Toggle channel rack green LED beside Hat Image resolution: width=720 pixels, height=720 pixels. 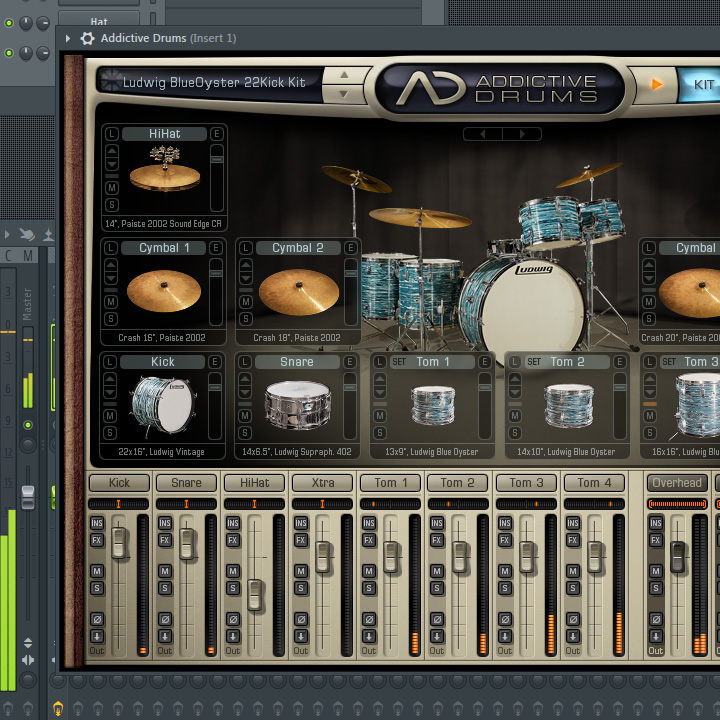(9, 23)
